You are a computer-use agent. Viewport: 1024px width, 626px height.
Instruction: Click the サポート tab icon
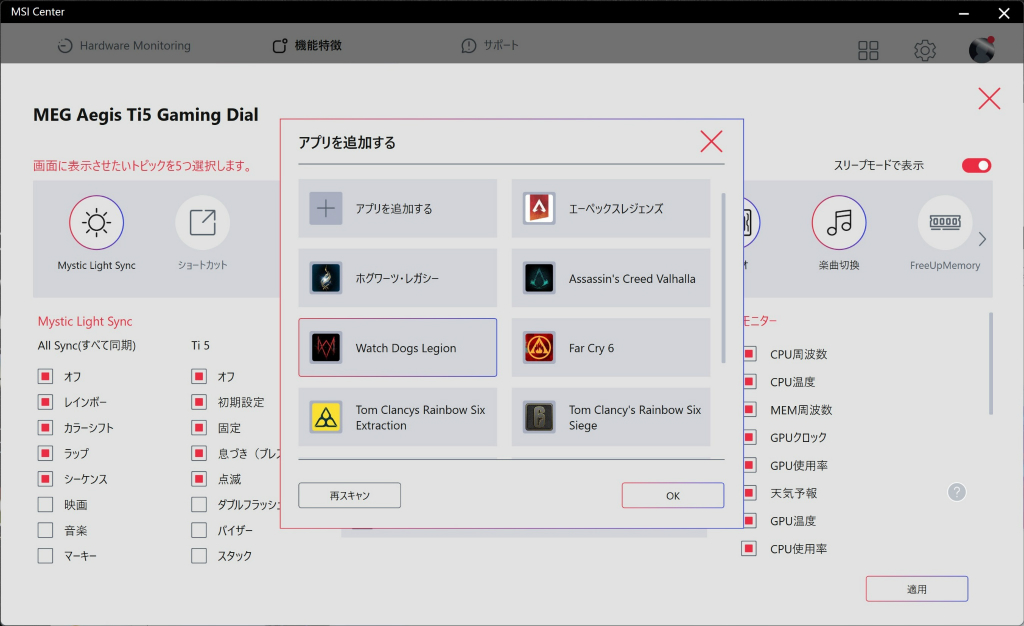(469, 46)
